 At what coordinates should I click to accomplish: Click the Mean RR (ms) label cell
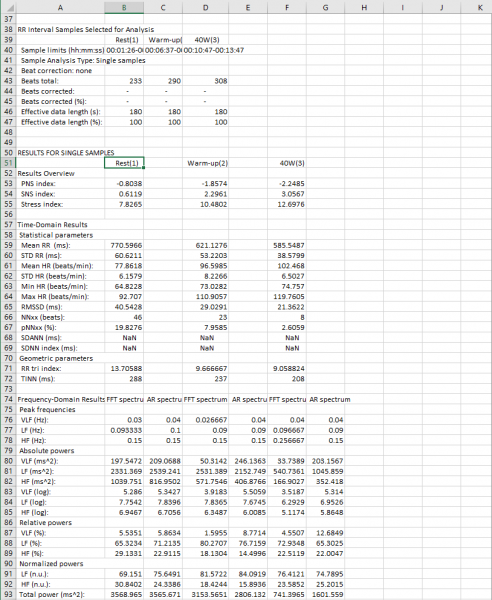pyautogui.click(x=60, y=245)
